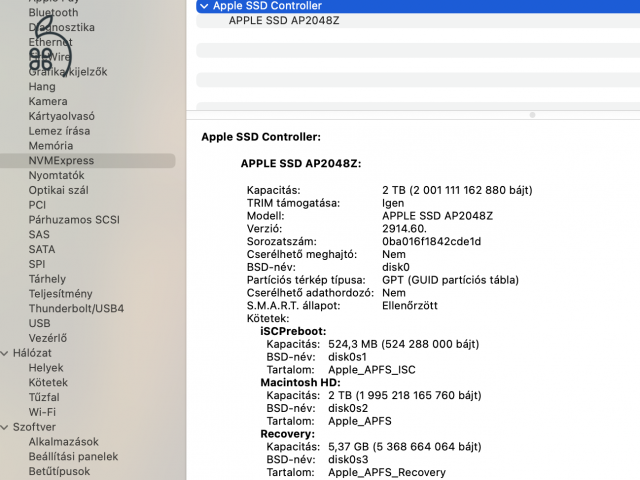The width and height of the screenshot is (640, 480).
Task: Open Helyek under Hálózat
Action: point(46,368)
